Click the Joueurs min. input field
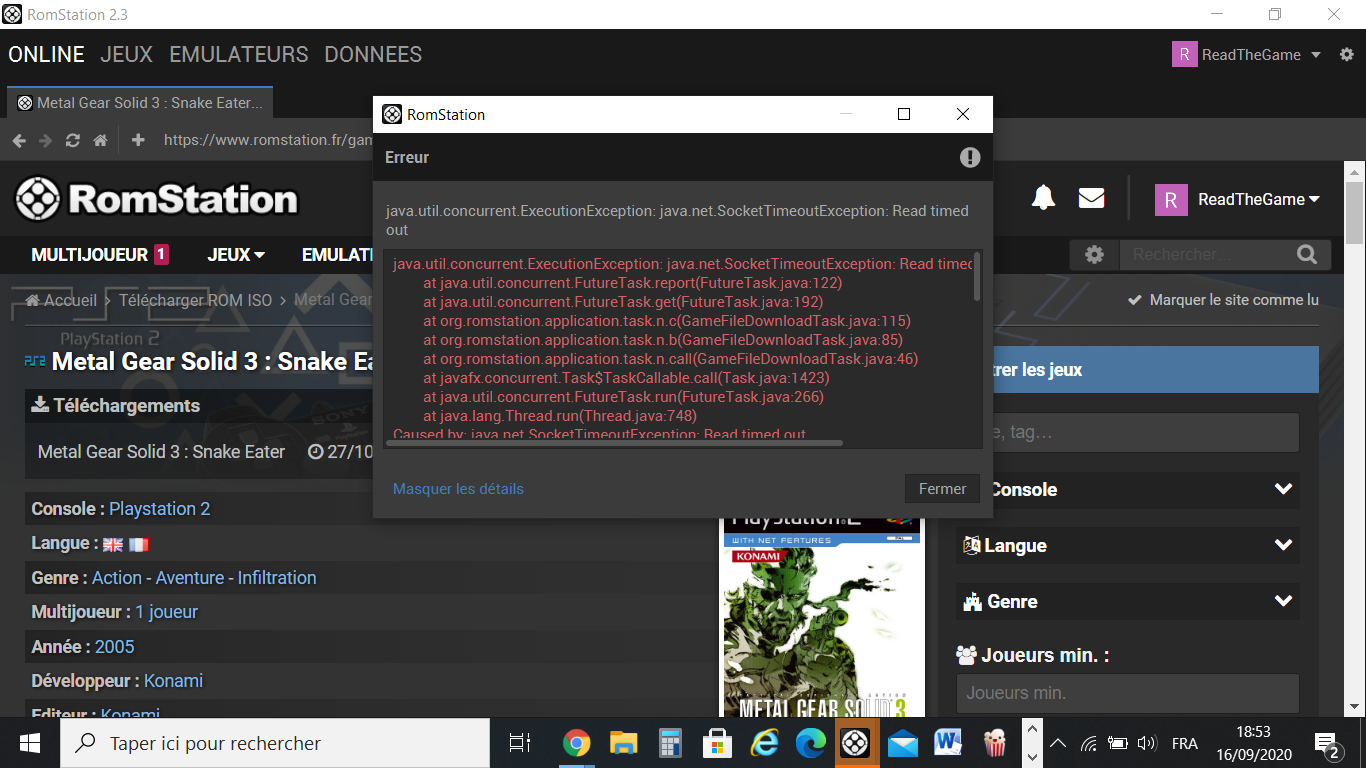1366x768 pixels. pos(1127,693)
